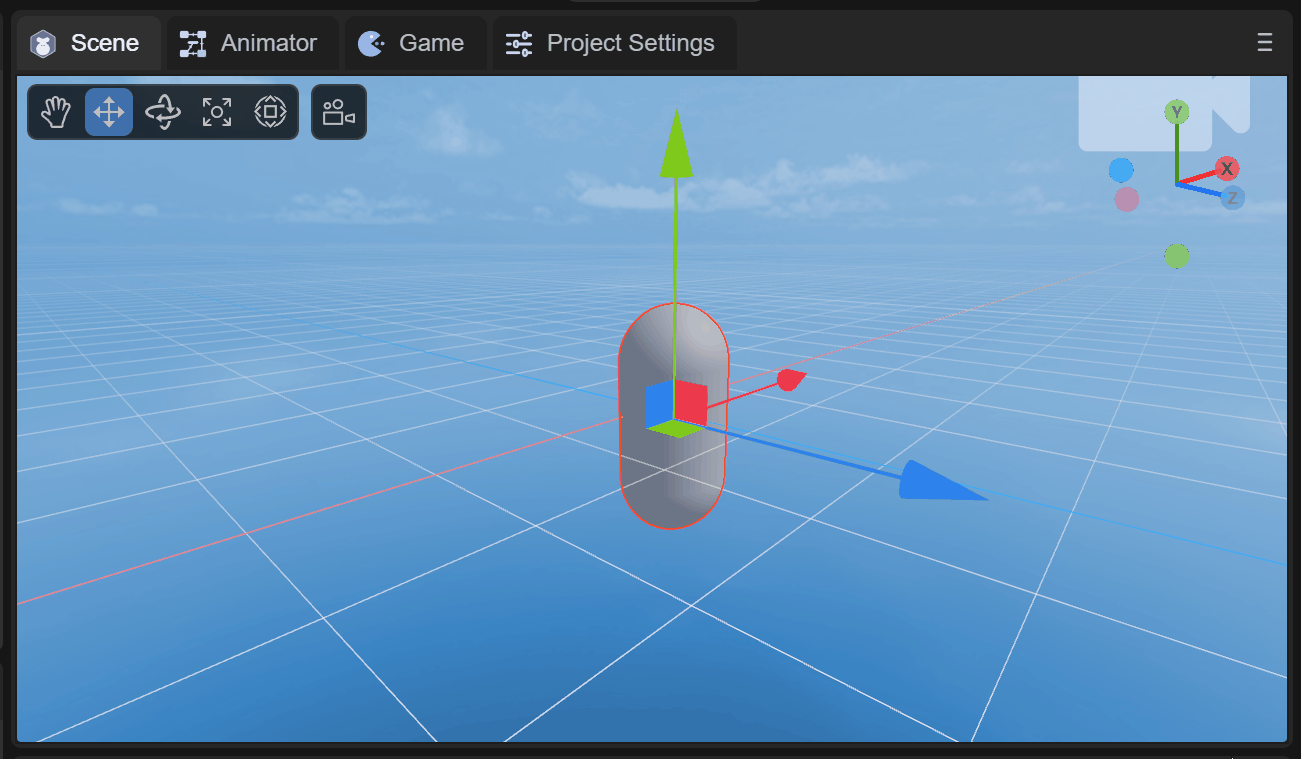
Task: Click the red square plane handle
Action: 691,403
